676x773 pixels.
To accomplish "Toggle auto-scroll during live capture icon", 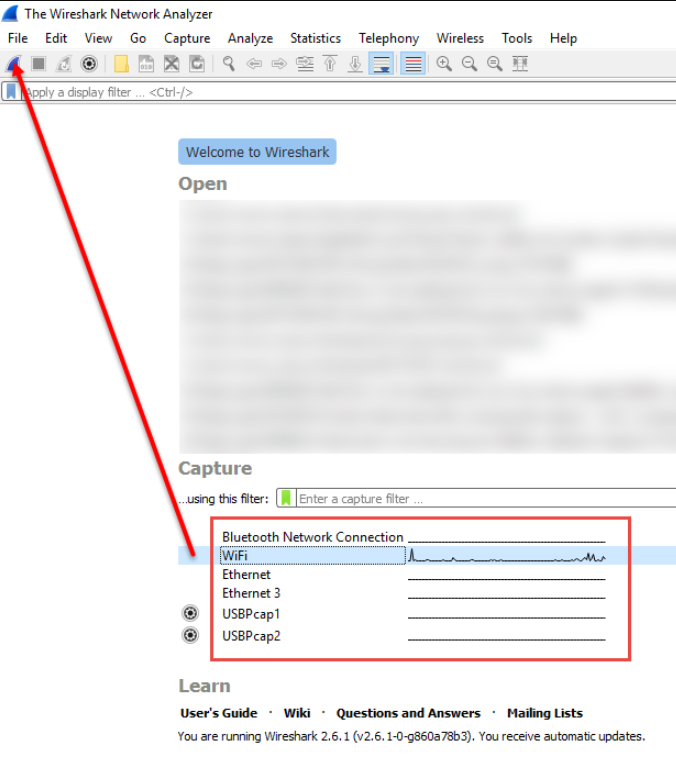I will point(381,64).
